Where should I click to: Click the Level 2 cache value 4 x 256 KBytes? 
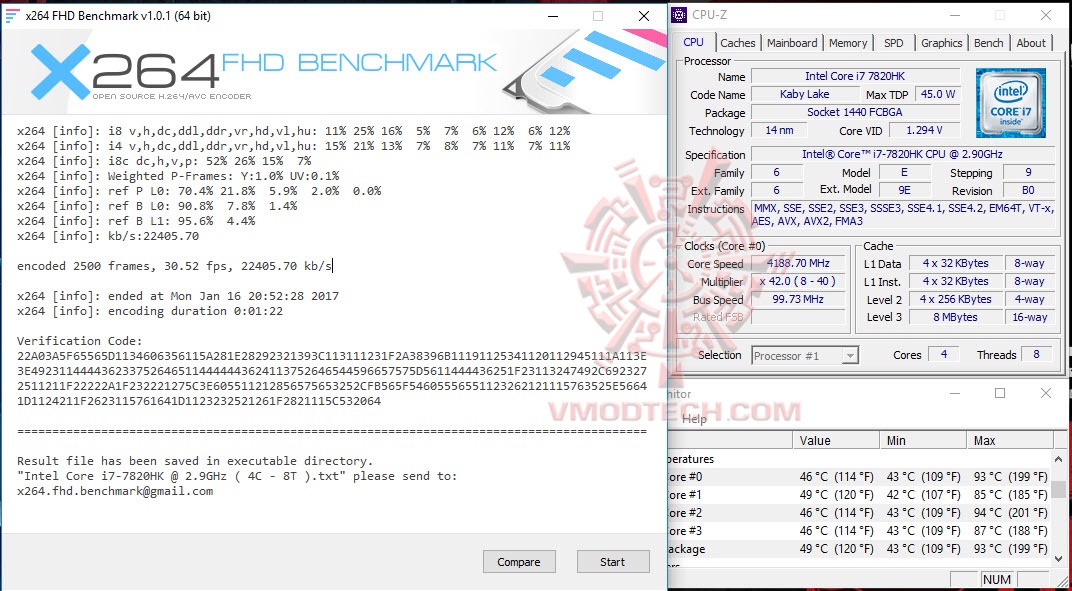point(955,300)
